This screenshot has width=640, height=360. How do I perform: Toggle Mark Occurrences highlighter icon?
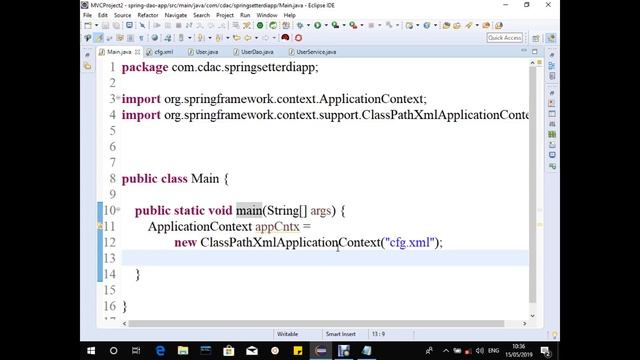[99, 38]
